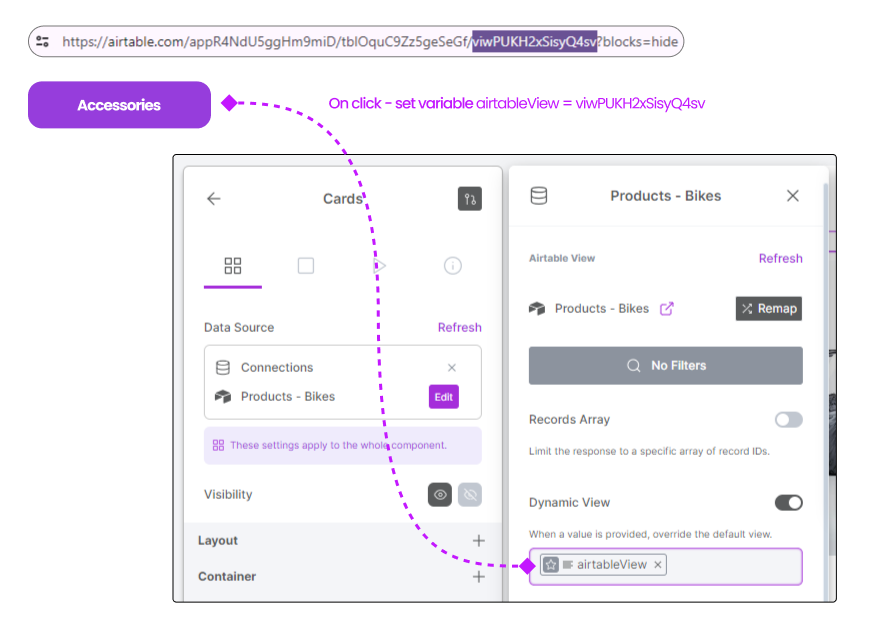875x622 pixels.
Task: Click the Container section label
Action: pos(227,577)
